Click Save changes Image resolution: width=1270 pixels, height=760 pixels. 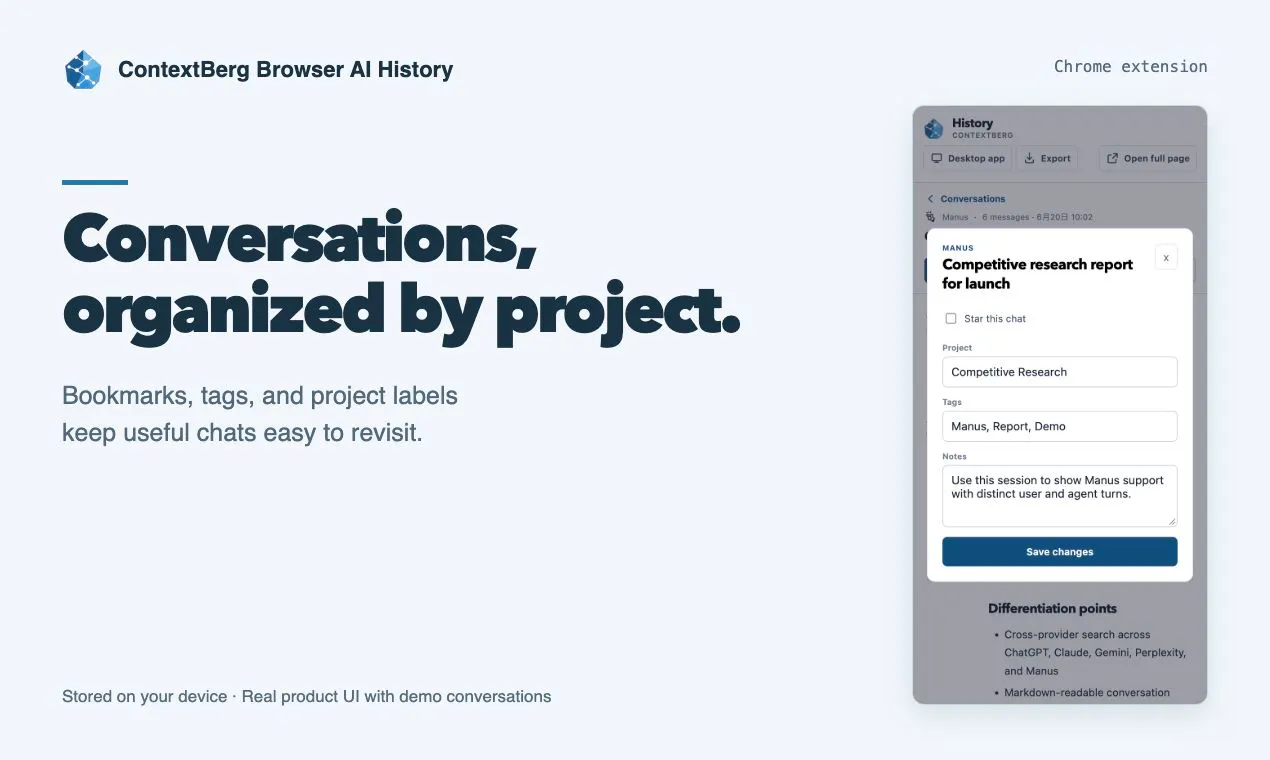[1060, 552]
